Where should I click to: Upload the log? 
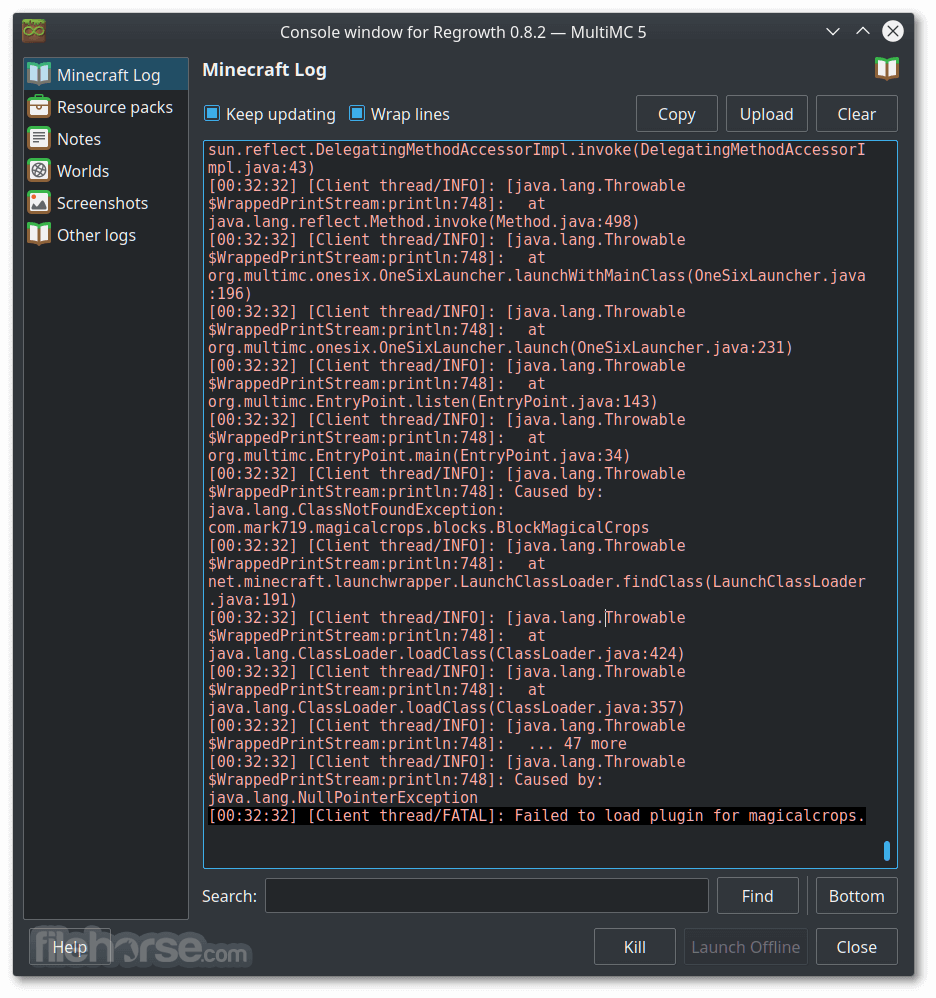point(766,114)
